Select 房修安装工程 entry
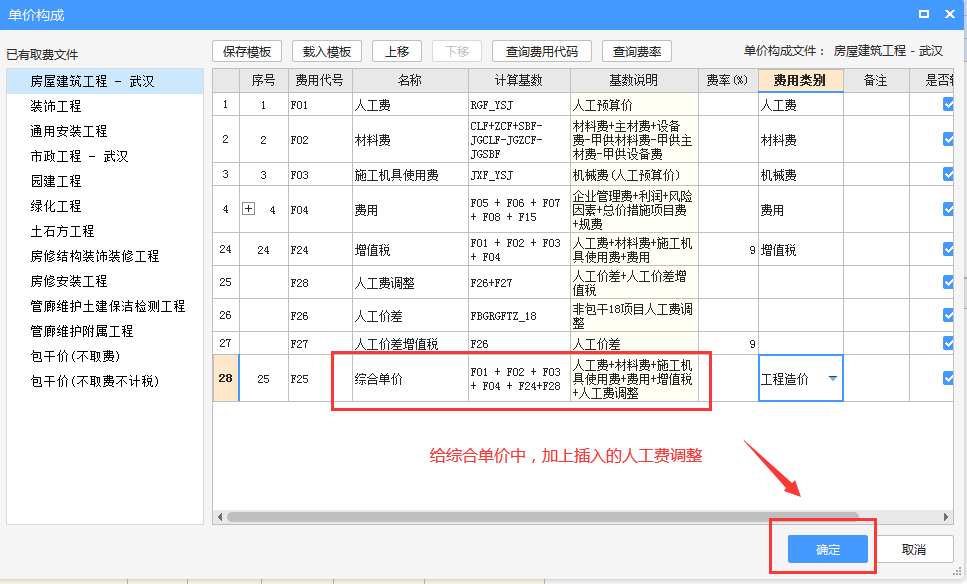The height and width of the screenshot is (584, 967). (105, 281)
